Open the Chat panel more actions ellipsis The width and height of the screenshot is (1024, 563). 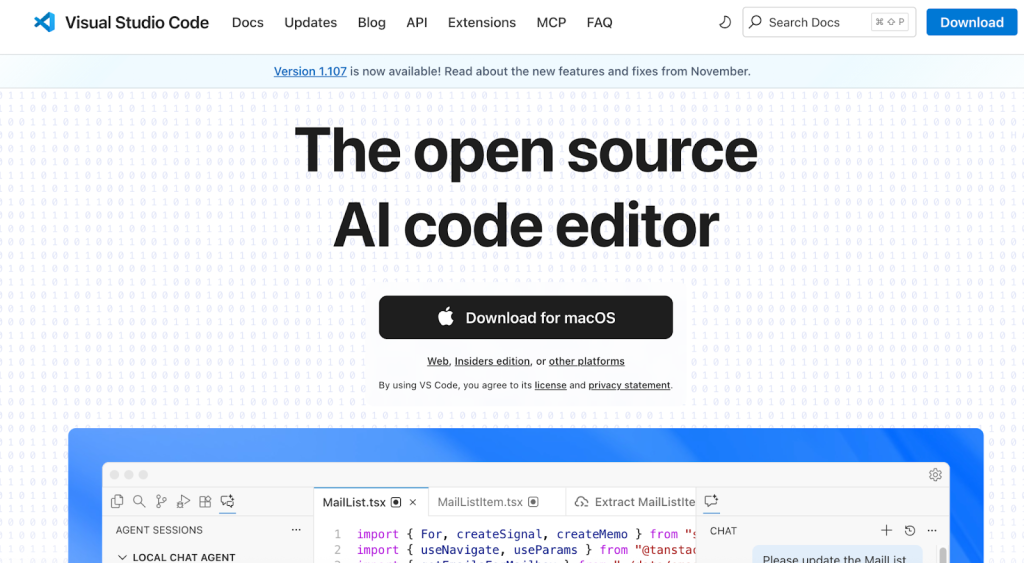[932, 531]
